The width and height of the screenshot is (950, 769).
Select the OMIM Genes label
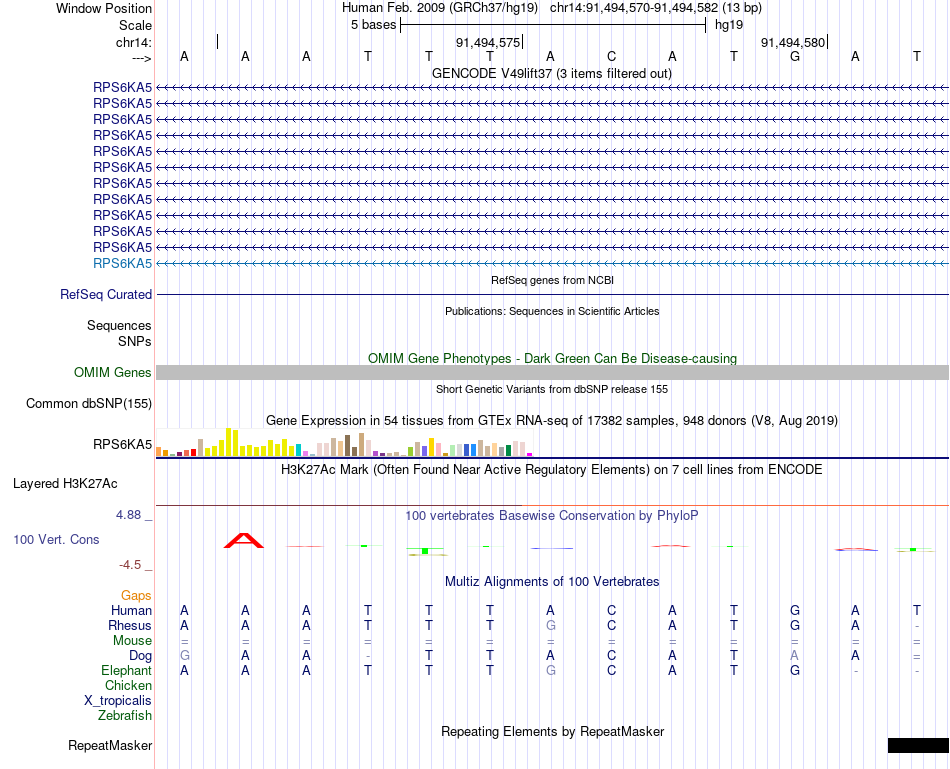tap(113, 373)
